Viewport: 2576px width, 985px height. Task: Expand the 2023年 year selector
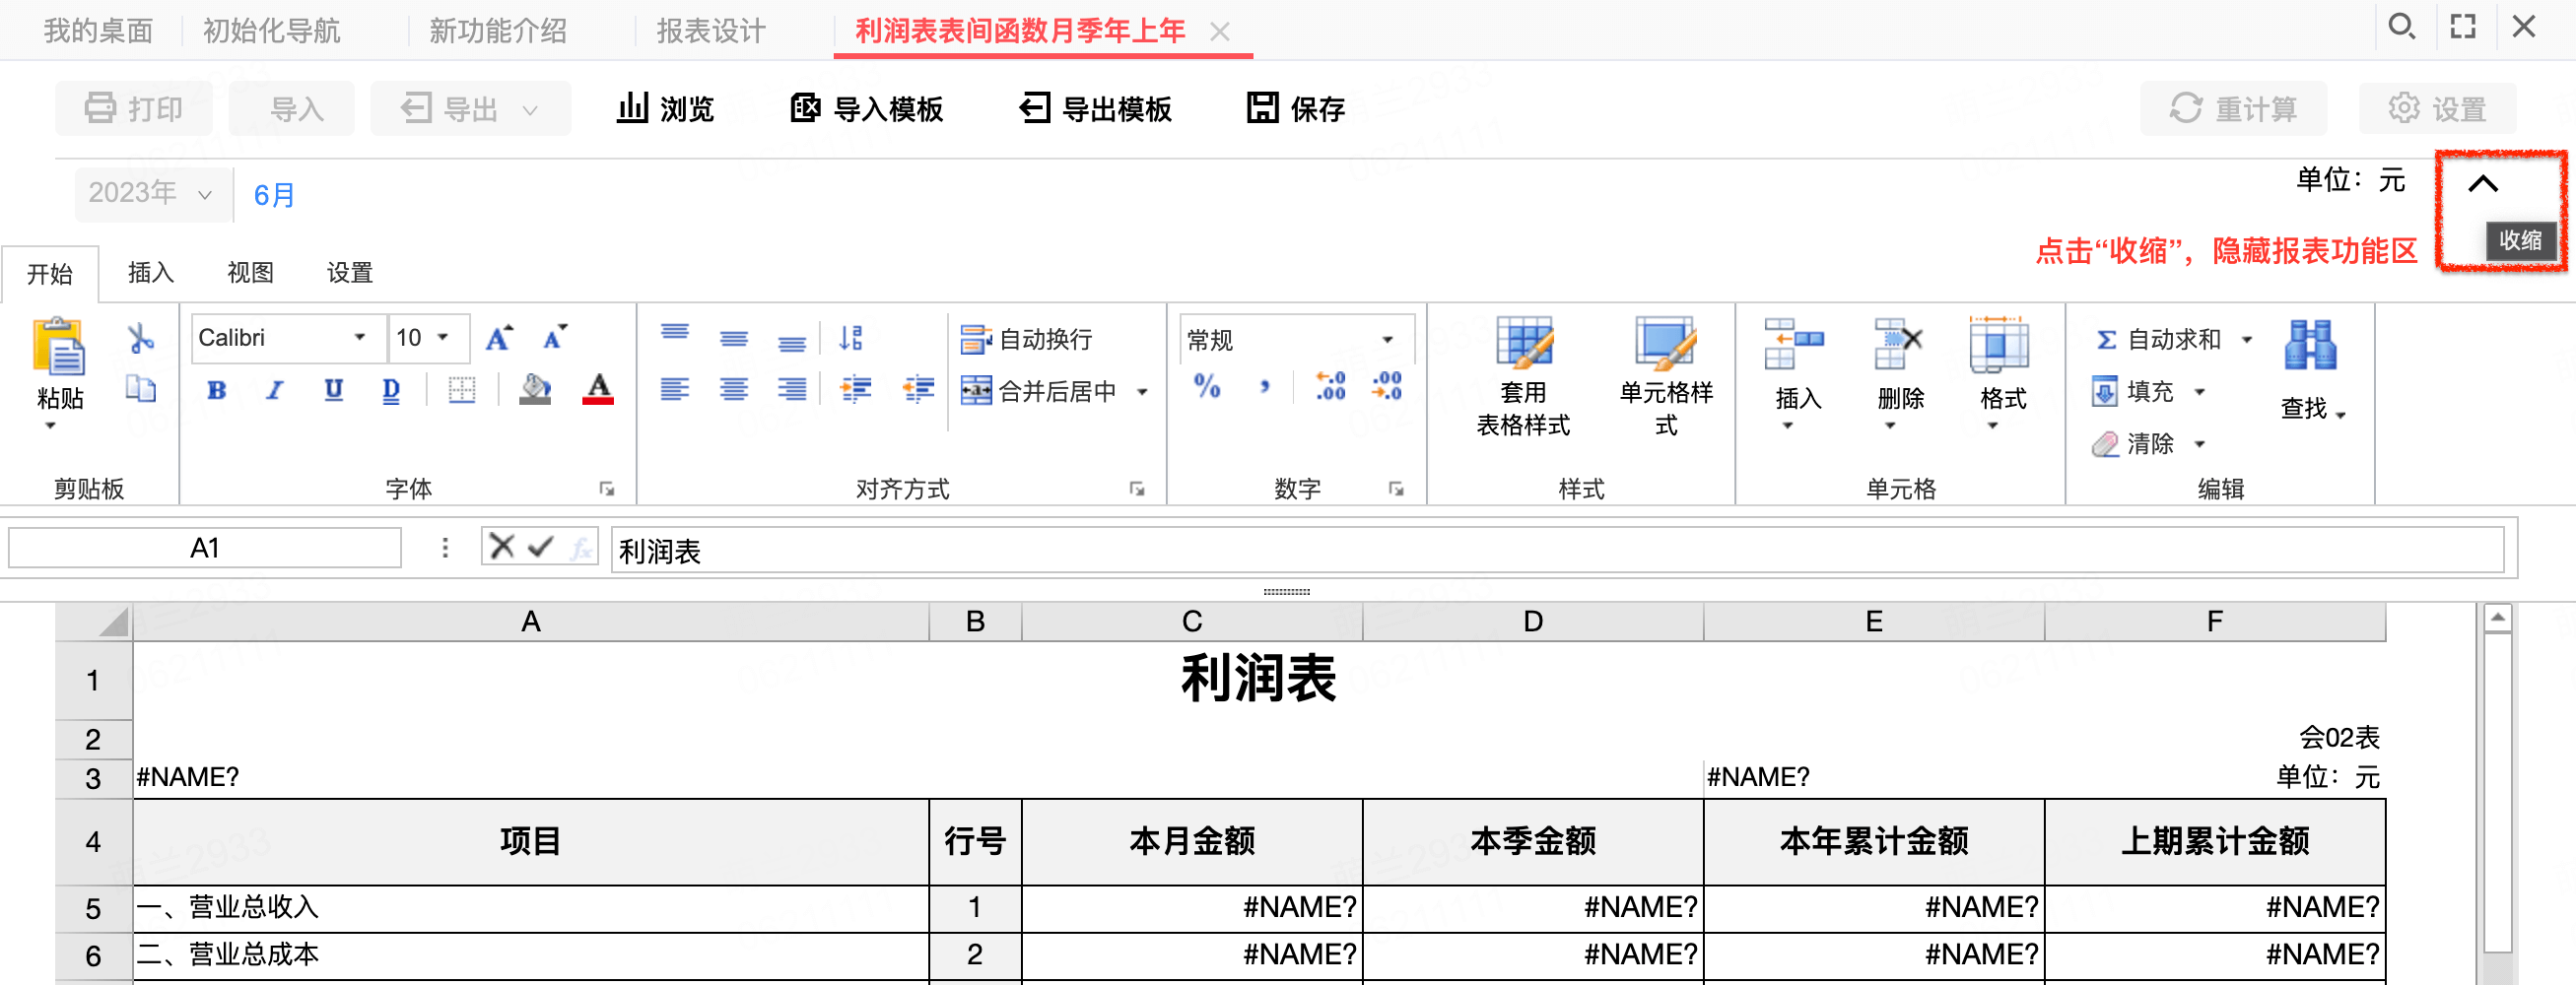pos(151,193)
